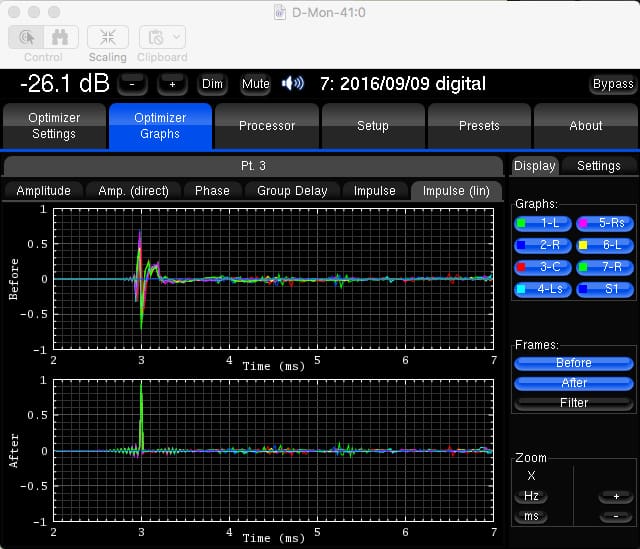Zoom in with the Zoom plus button

coord(616,496)
